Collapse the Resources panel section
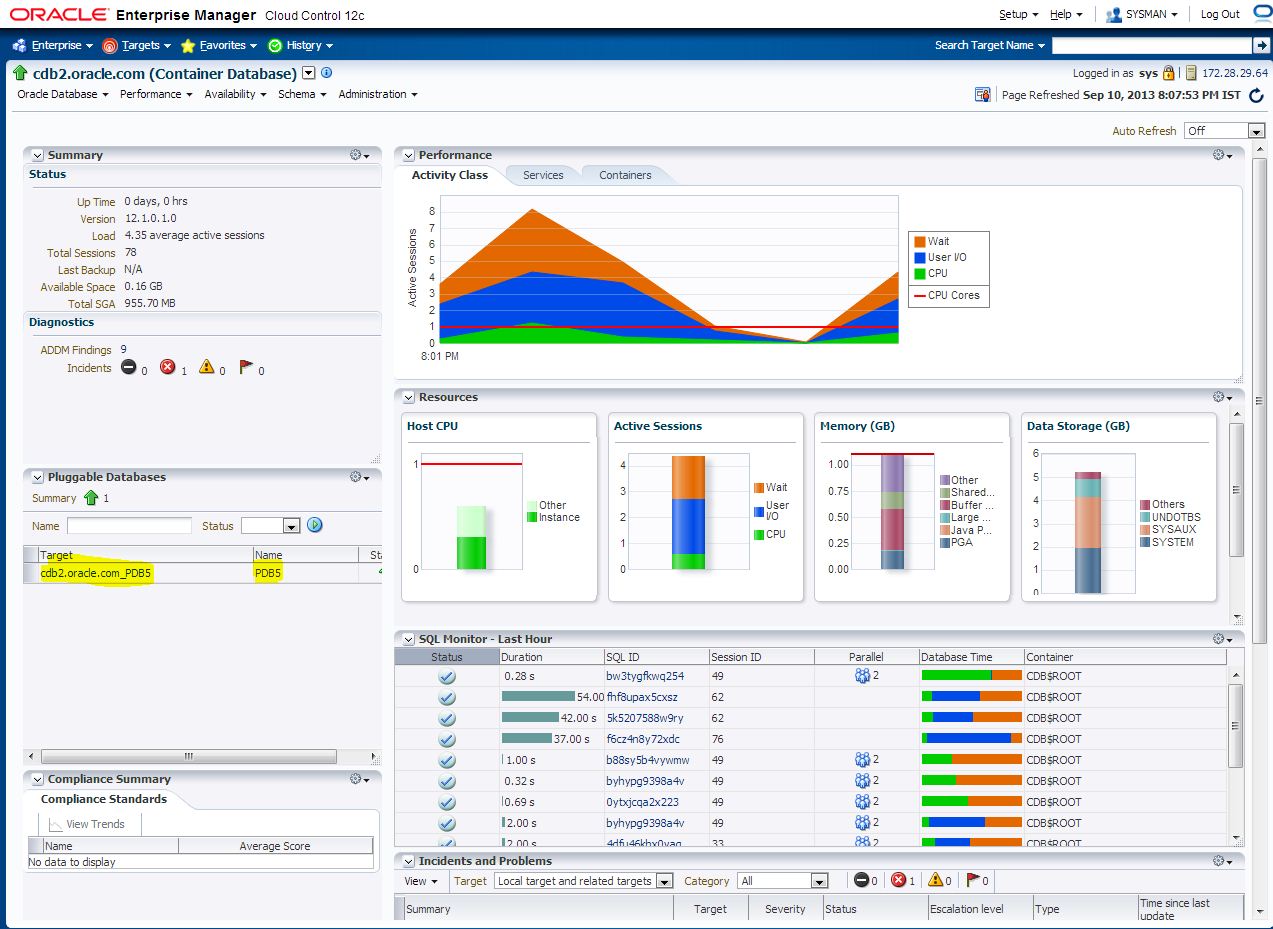Image resolution: width=1273 pixels, height=929 pixels. pyautogui.click(x=408, y=397)
